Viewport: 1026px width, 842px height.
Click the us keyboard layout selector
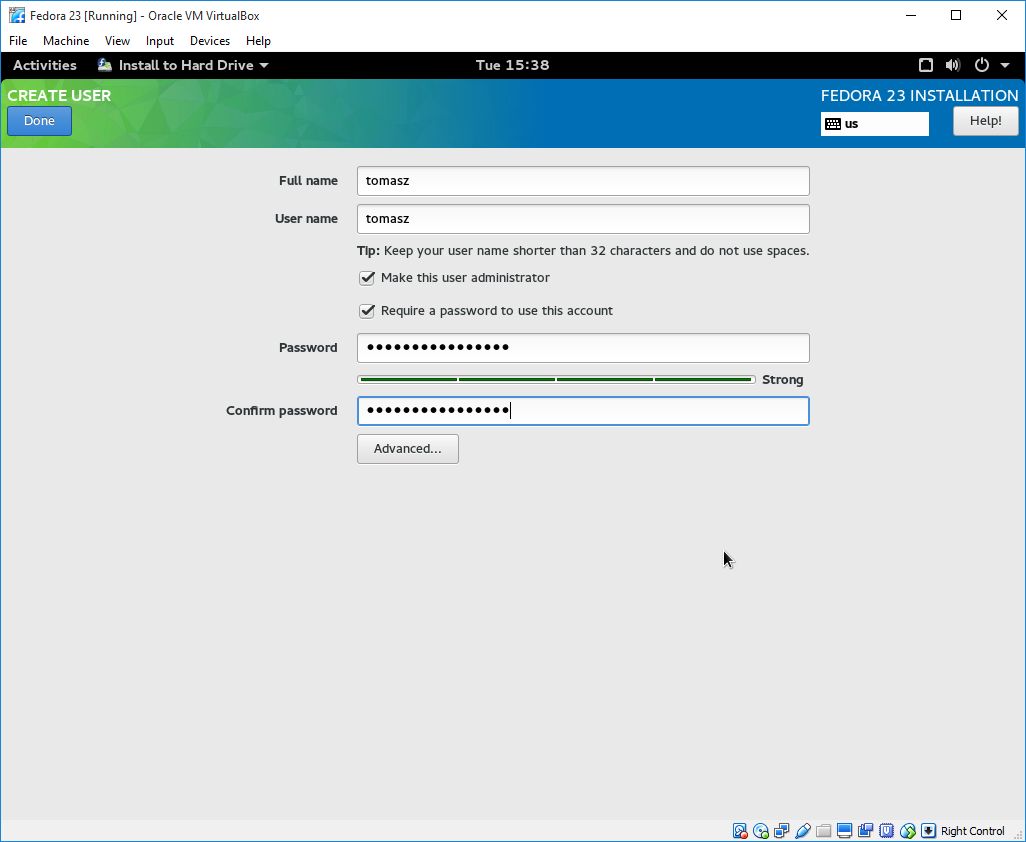click(875, 124)
